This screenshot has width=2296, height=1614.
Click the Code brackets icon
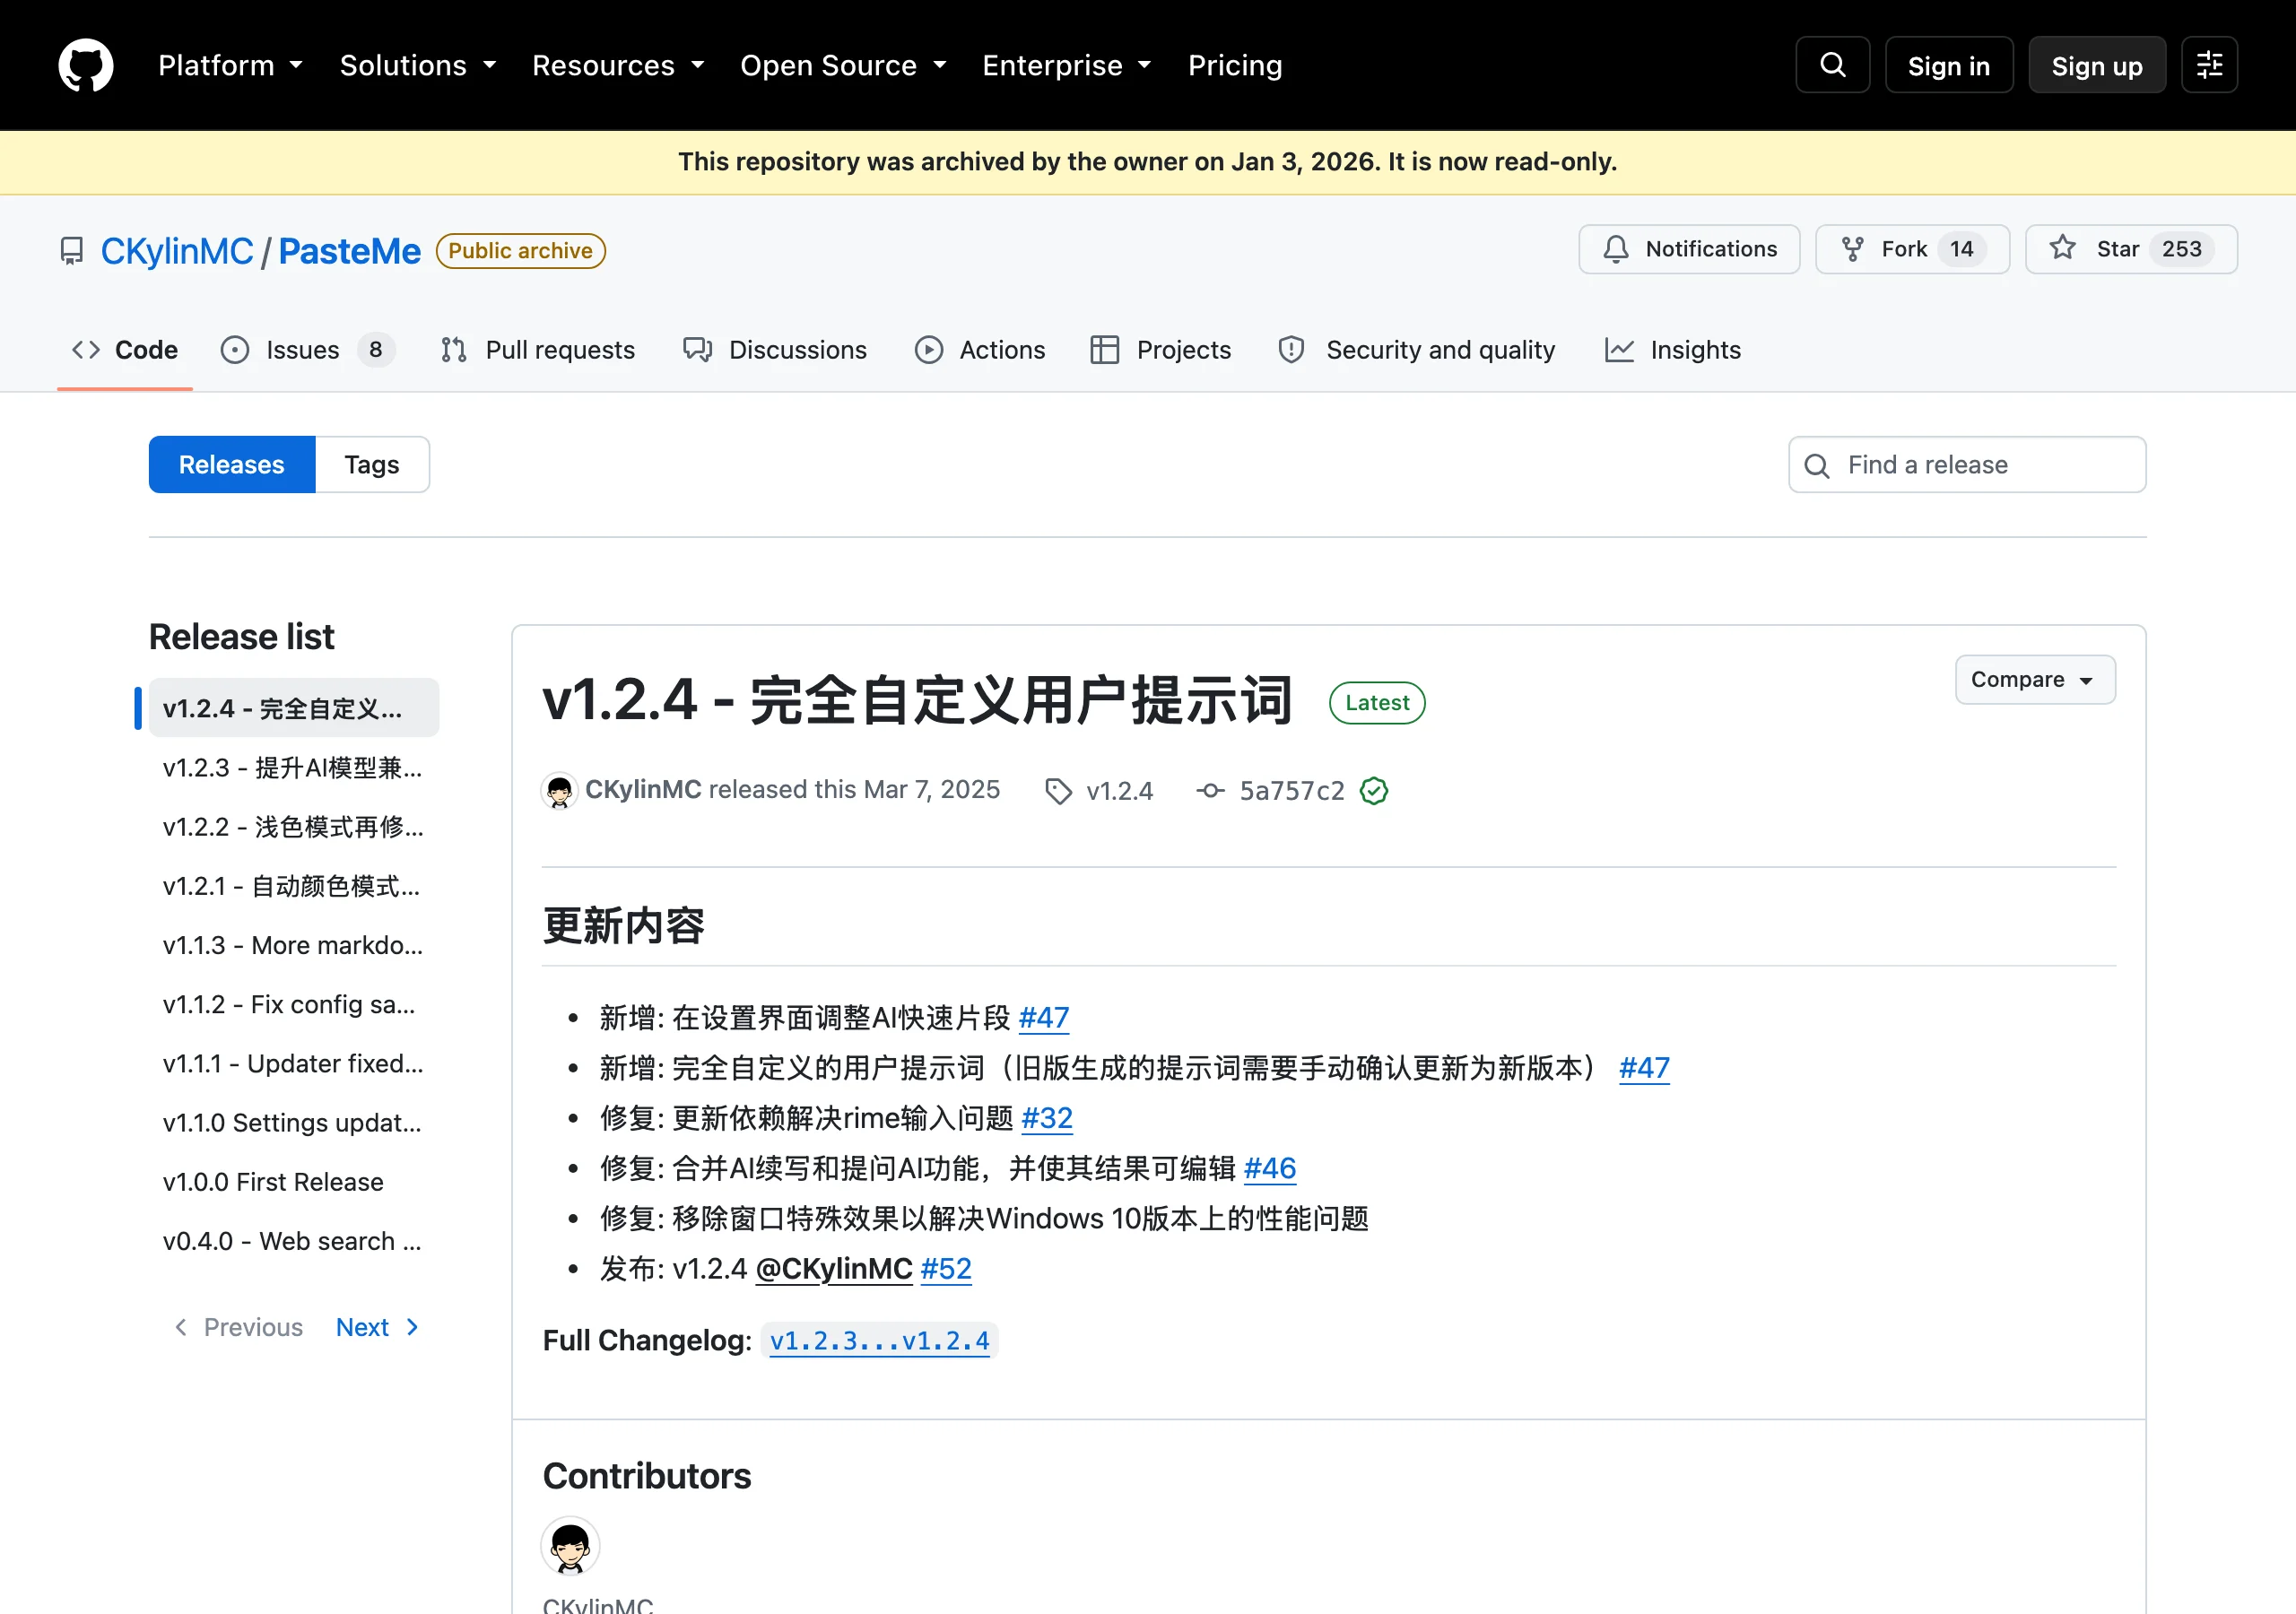click(x=86, y=350)
